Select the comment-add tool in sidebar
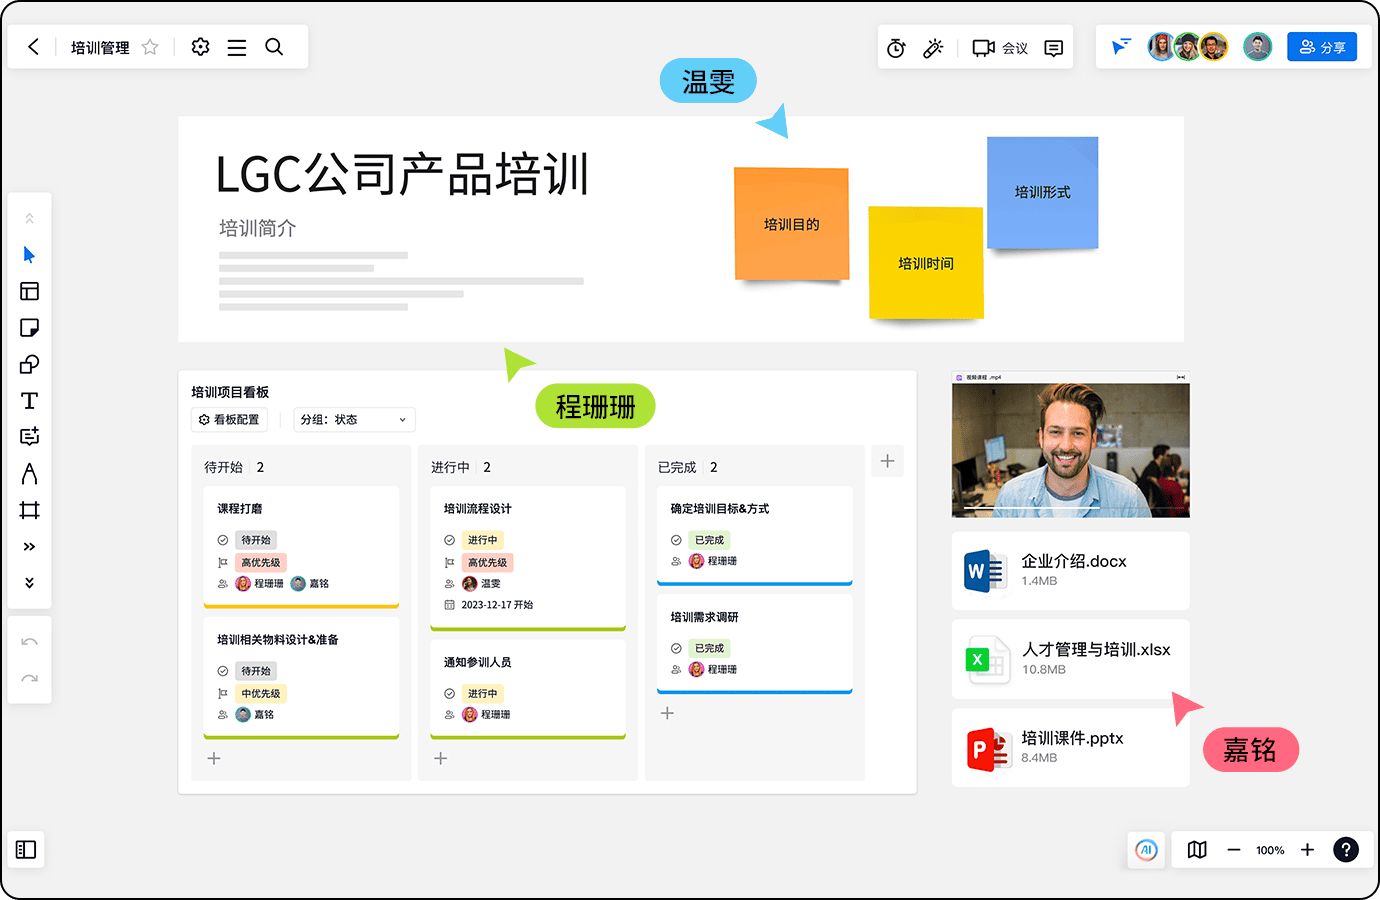Screen dimensions: 1380x900 click(29, 437)
